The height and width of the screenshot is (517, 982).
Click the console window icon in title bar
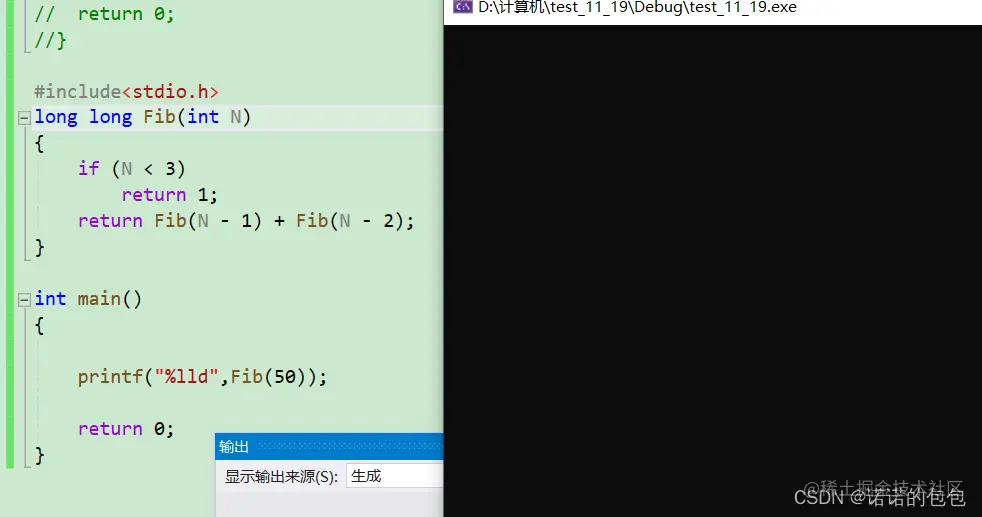463,7
